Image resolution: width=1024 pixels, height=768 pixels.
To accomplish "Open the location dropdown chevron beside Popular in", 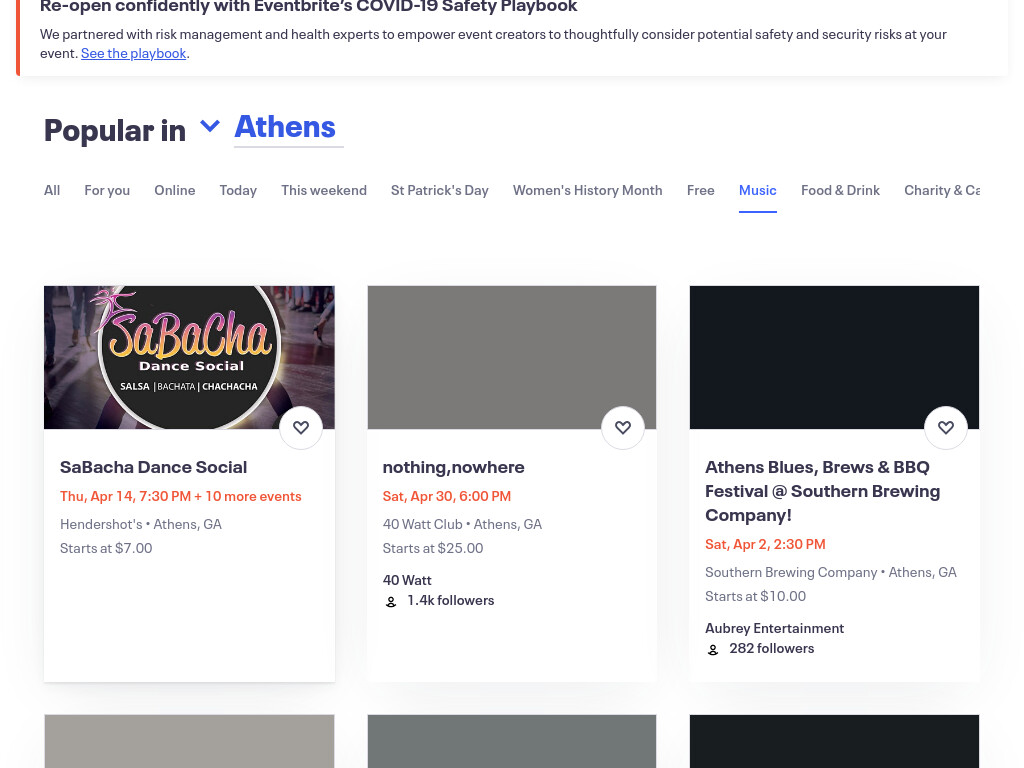I will click(x=210, y=125).
